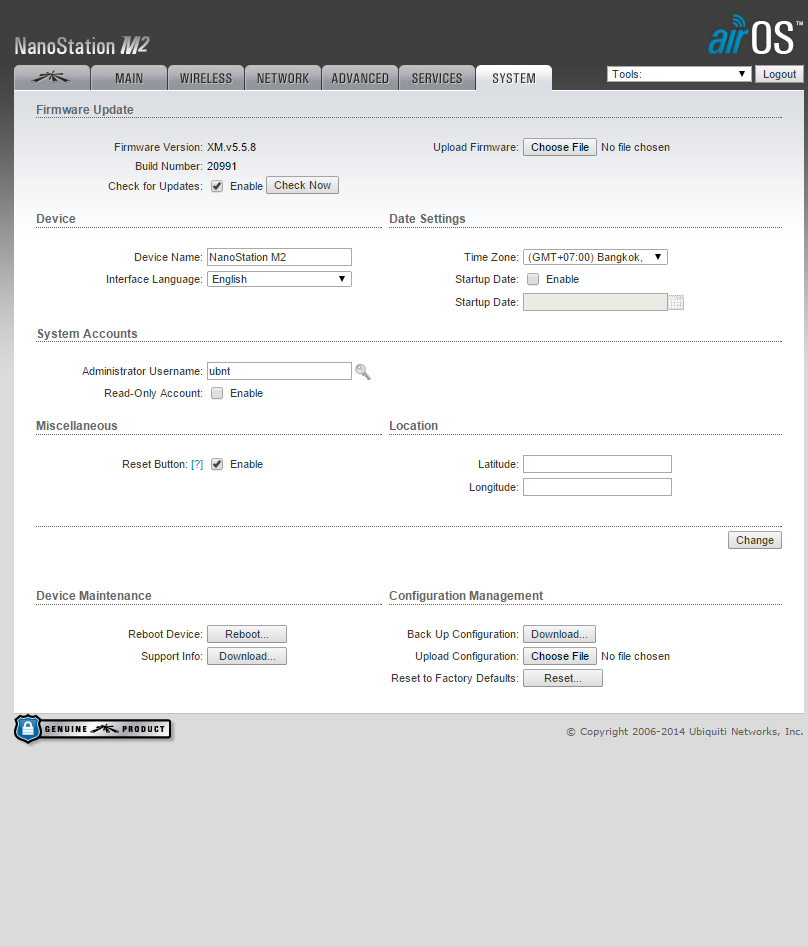Enable the Startup Date checkbox
808x947 pixels.
click(533, 279)
